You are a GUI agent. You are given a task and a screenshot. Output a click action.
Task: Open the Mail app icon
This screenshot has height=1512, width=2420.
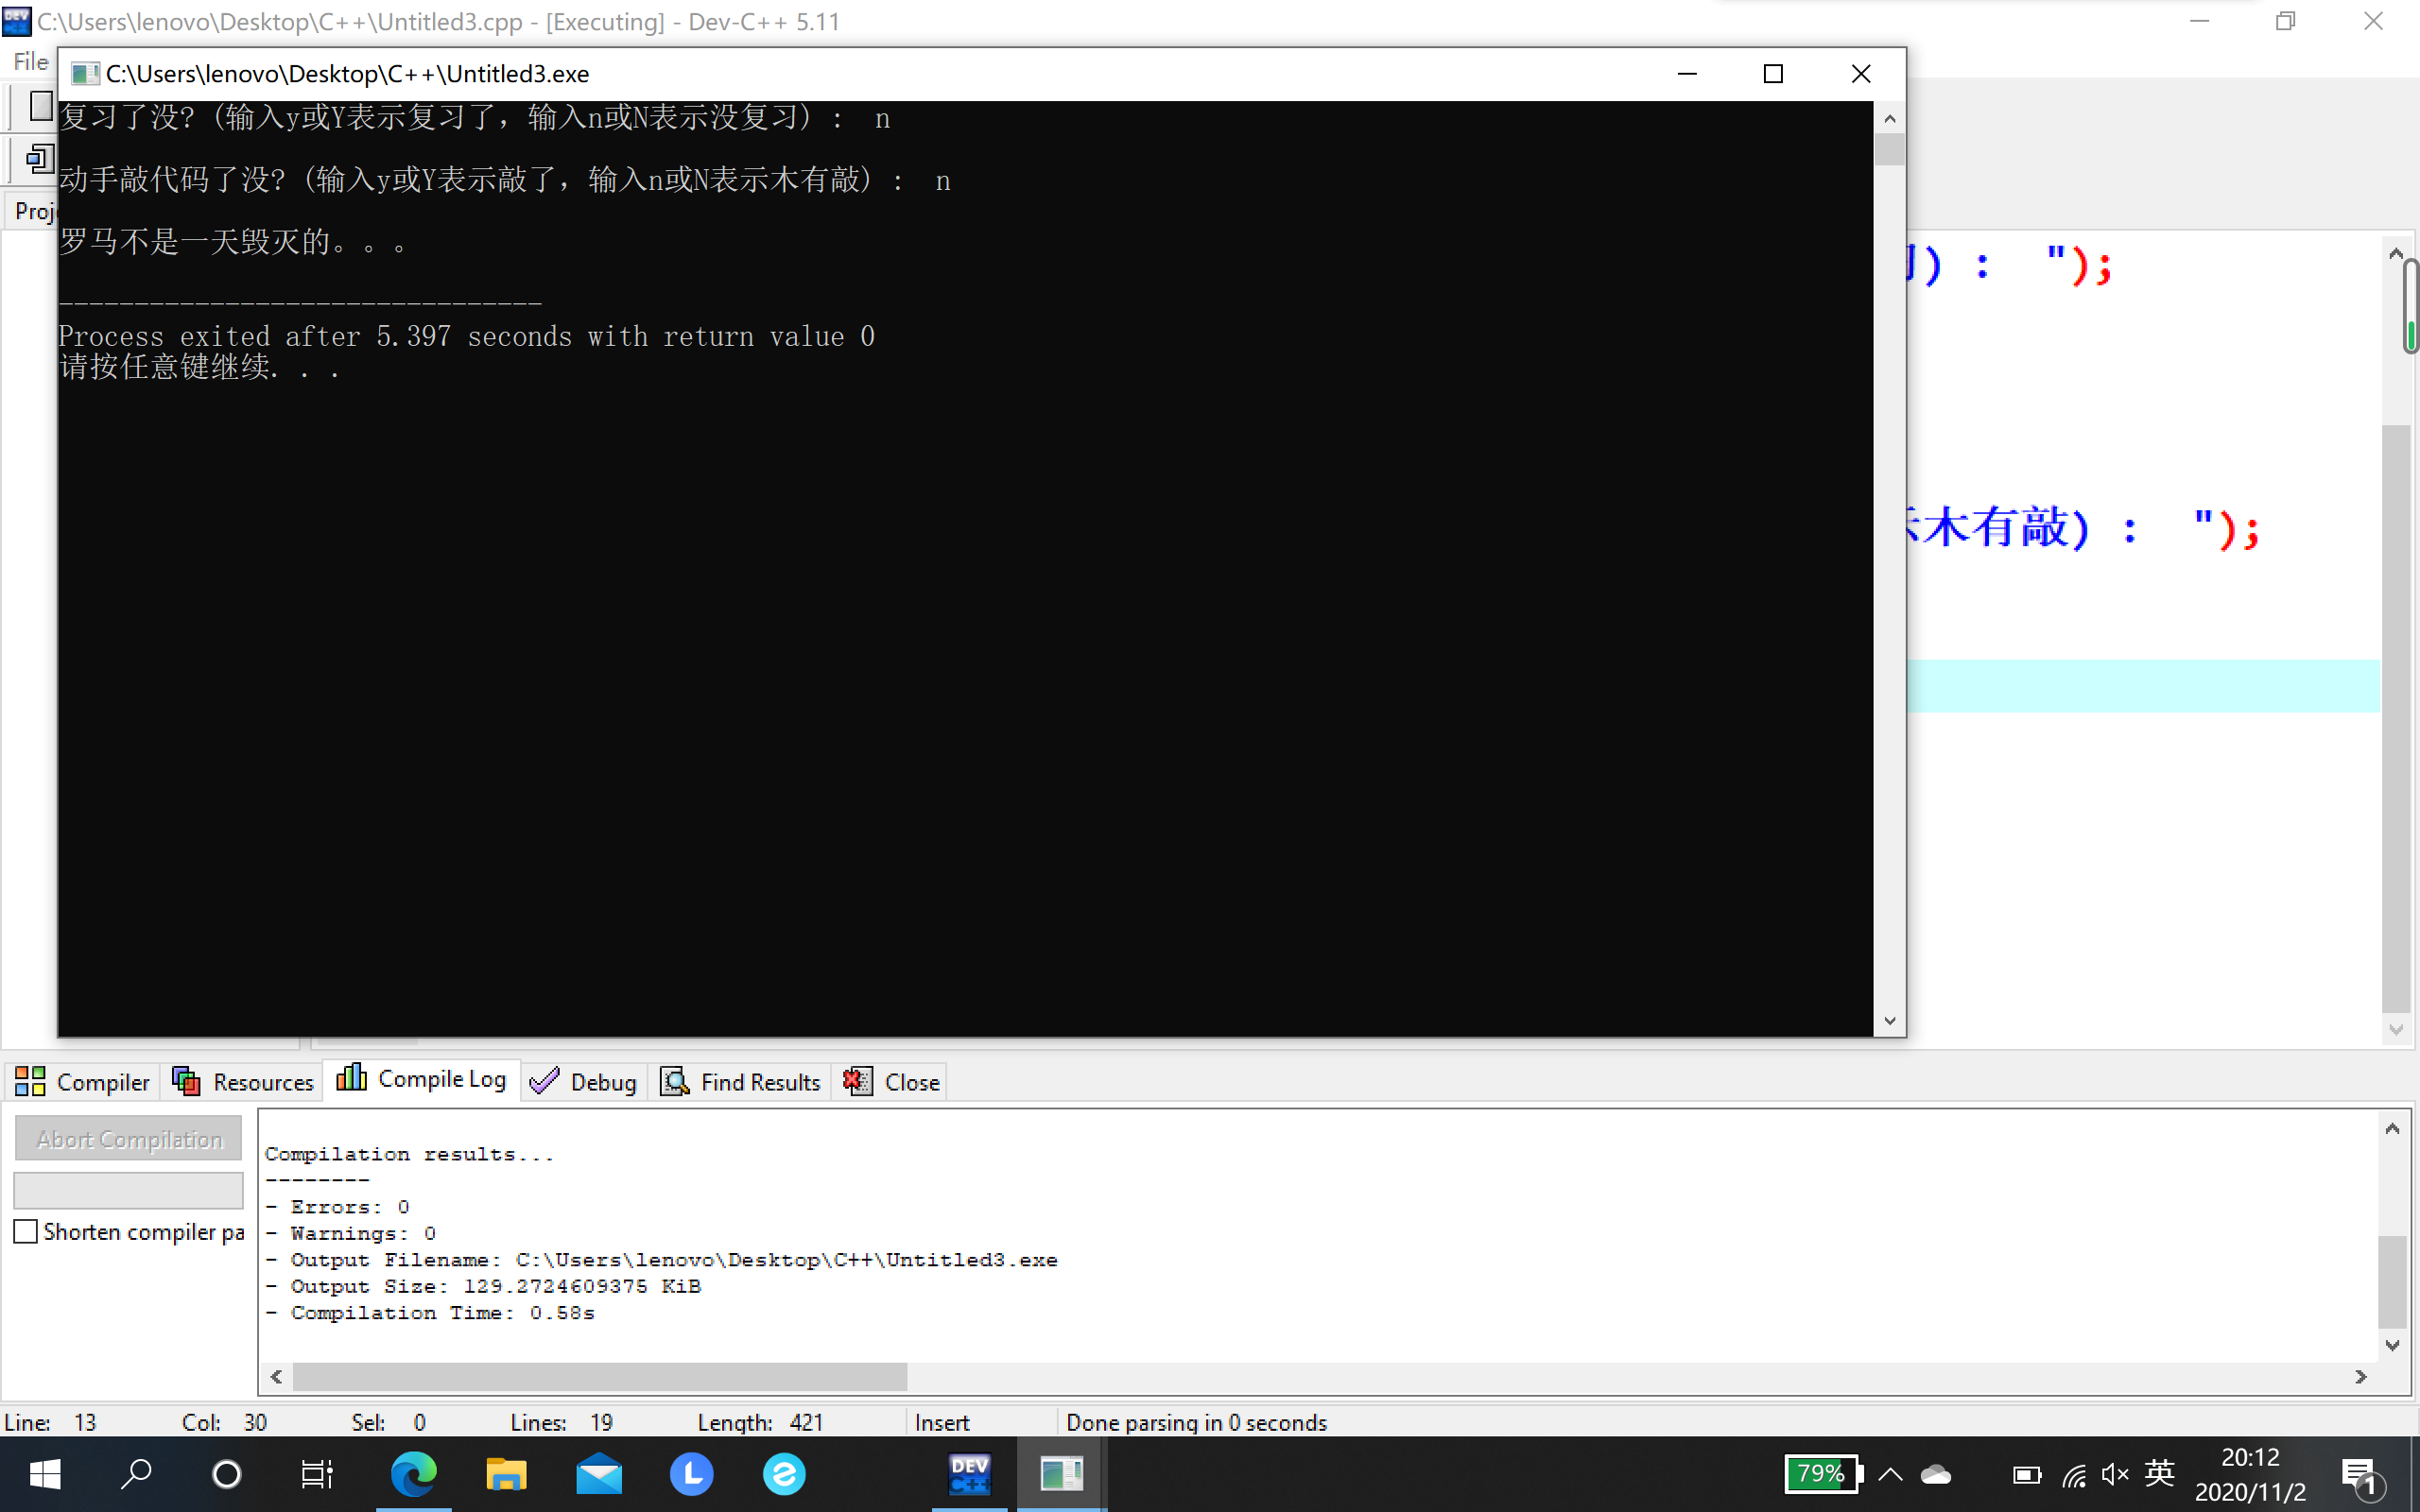point(599,1474)
